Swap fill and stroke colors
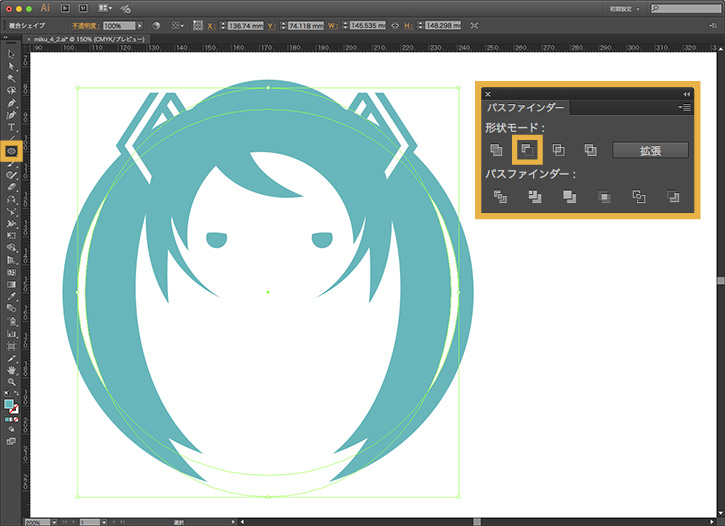 click(17, 394)
